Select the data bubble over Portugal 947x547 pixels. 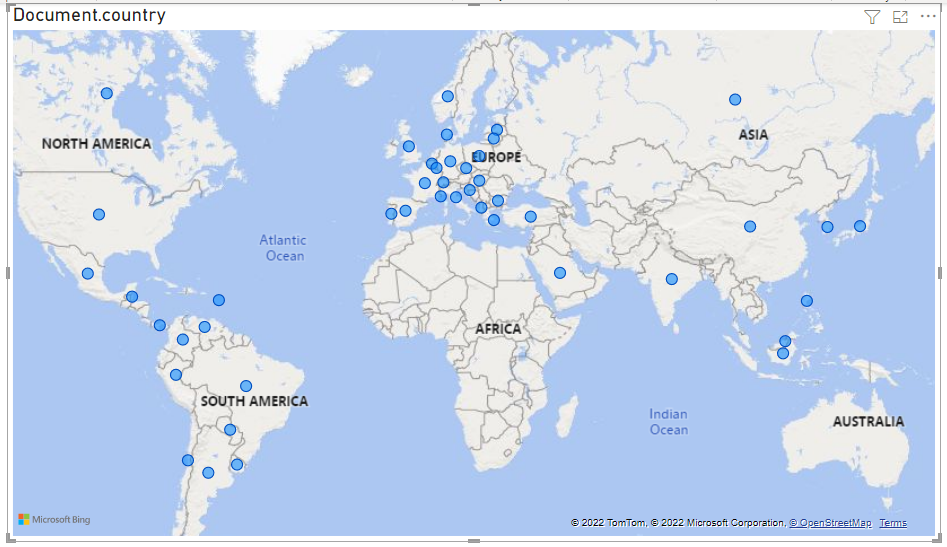pos(391,213)
